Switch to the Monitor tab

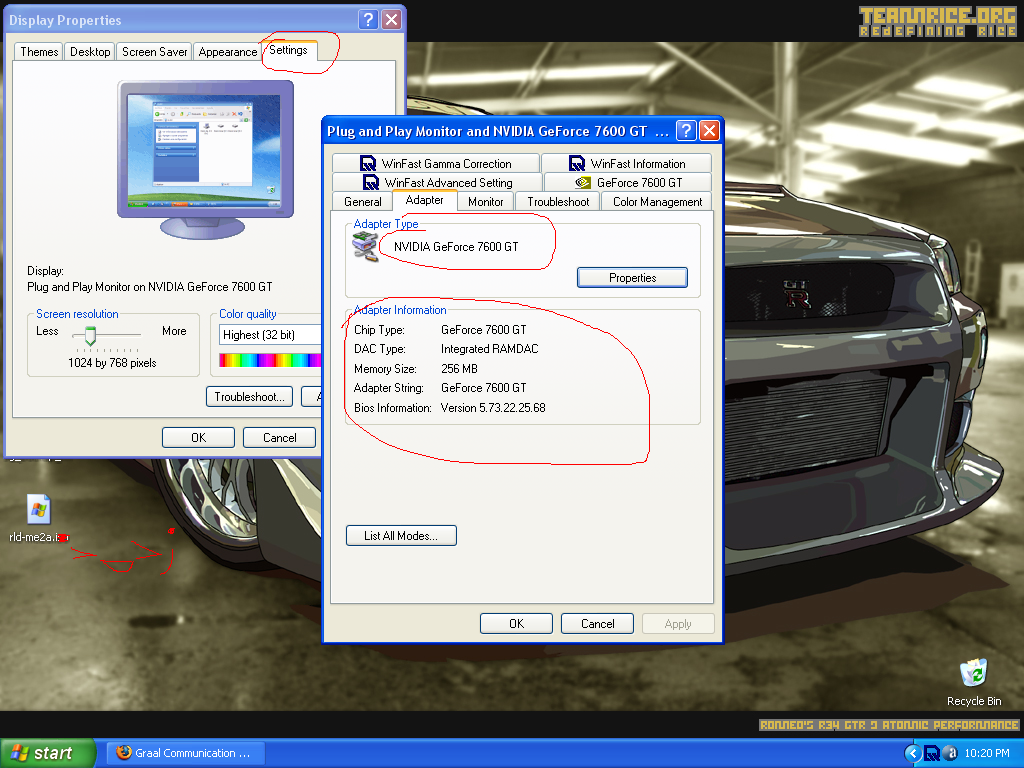(x=485, y=202)
